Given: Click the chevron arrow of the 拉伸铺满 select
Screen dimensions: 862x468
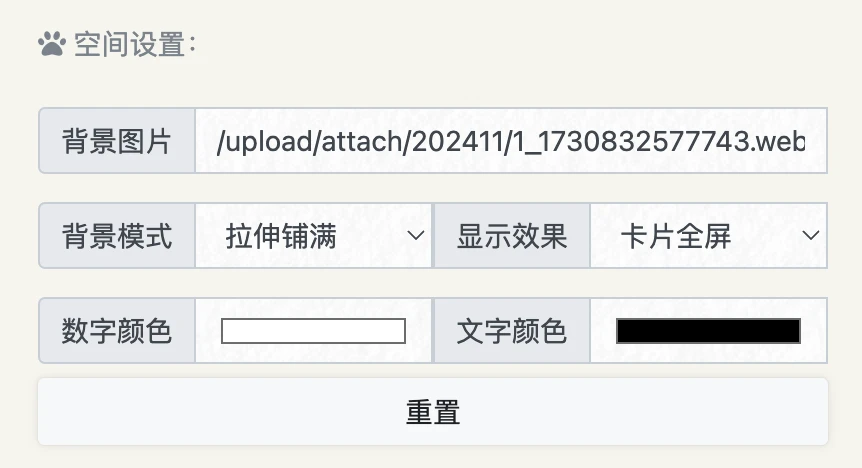Looking at the screenshot, I should tap(416, 236).
